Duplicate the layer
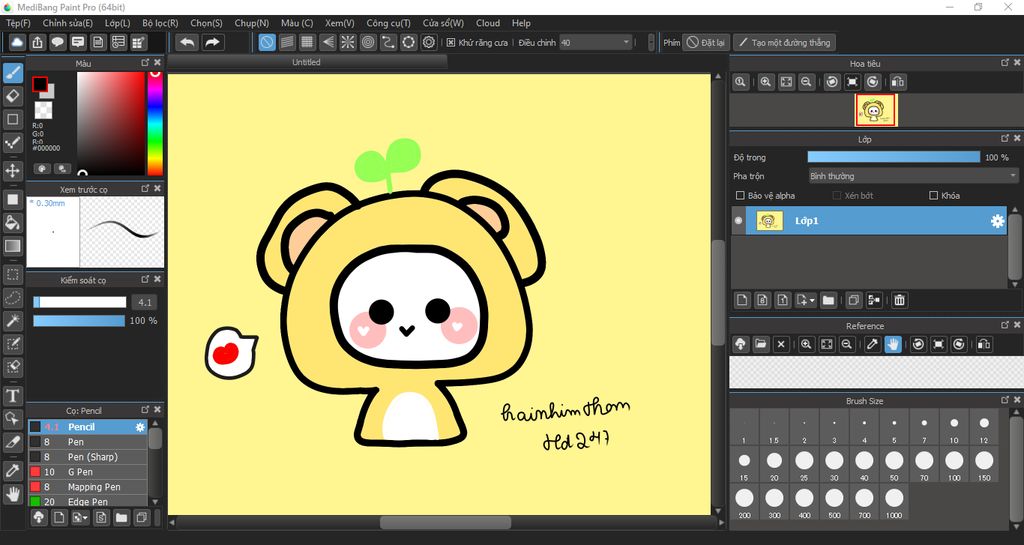Screen dimensions: 1024x545 coord(854,300)
